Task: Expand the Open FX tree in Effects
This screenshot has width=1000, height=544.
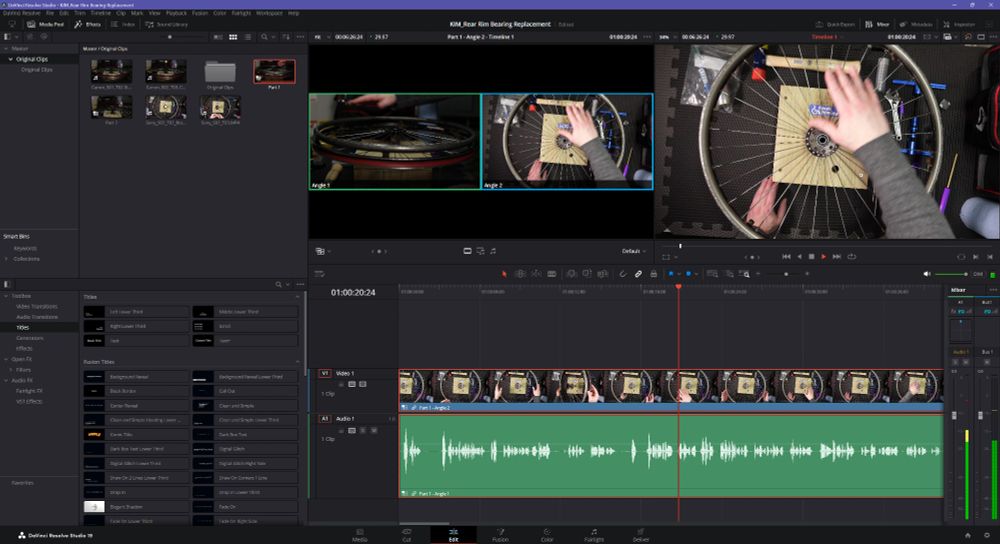Action: coord(8,358)
